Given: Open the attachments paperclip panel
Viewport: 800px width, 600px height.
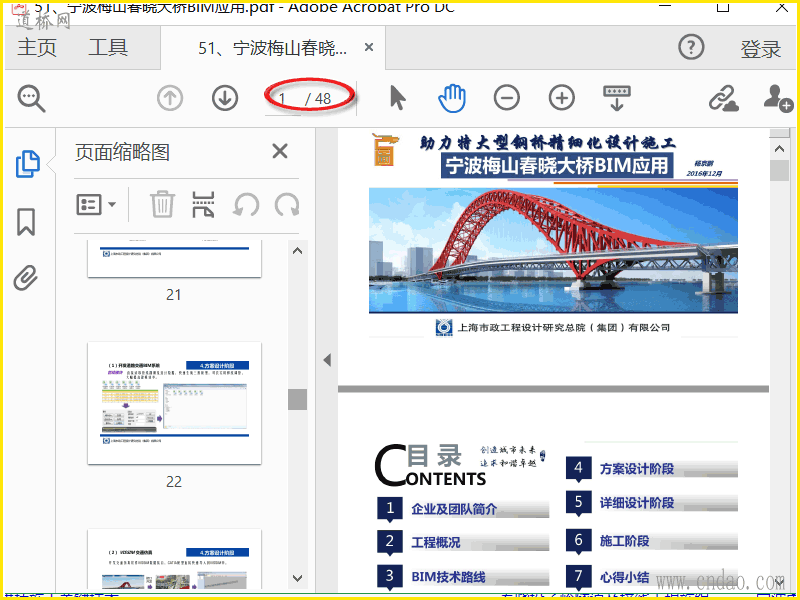Looking at the screenshot, I should click(26, 278).
